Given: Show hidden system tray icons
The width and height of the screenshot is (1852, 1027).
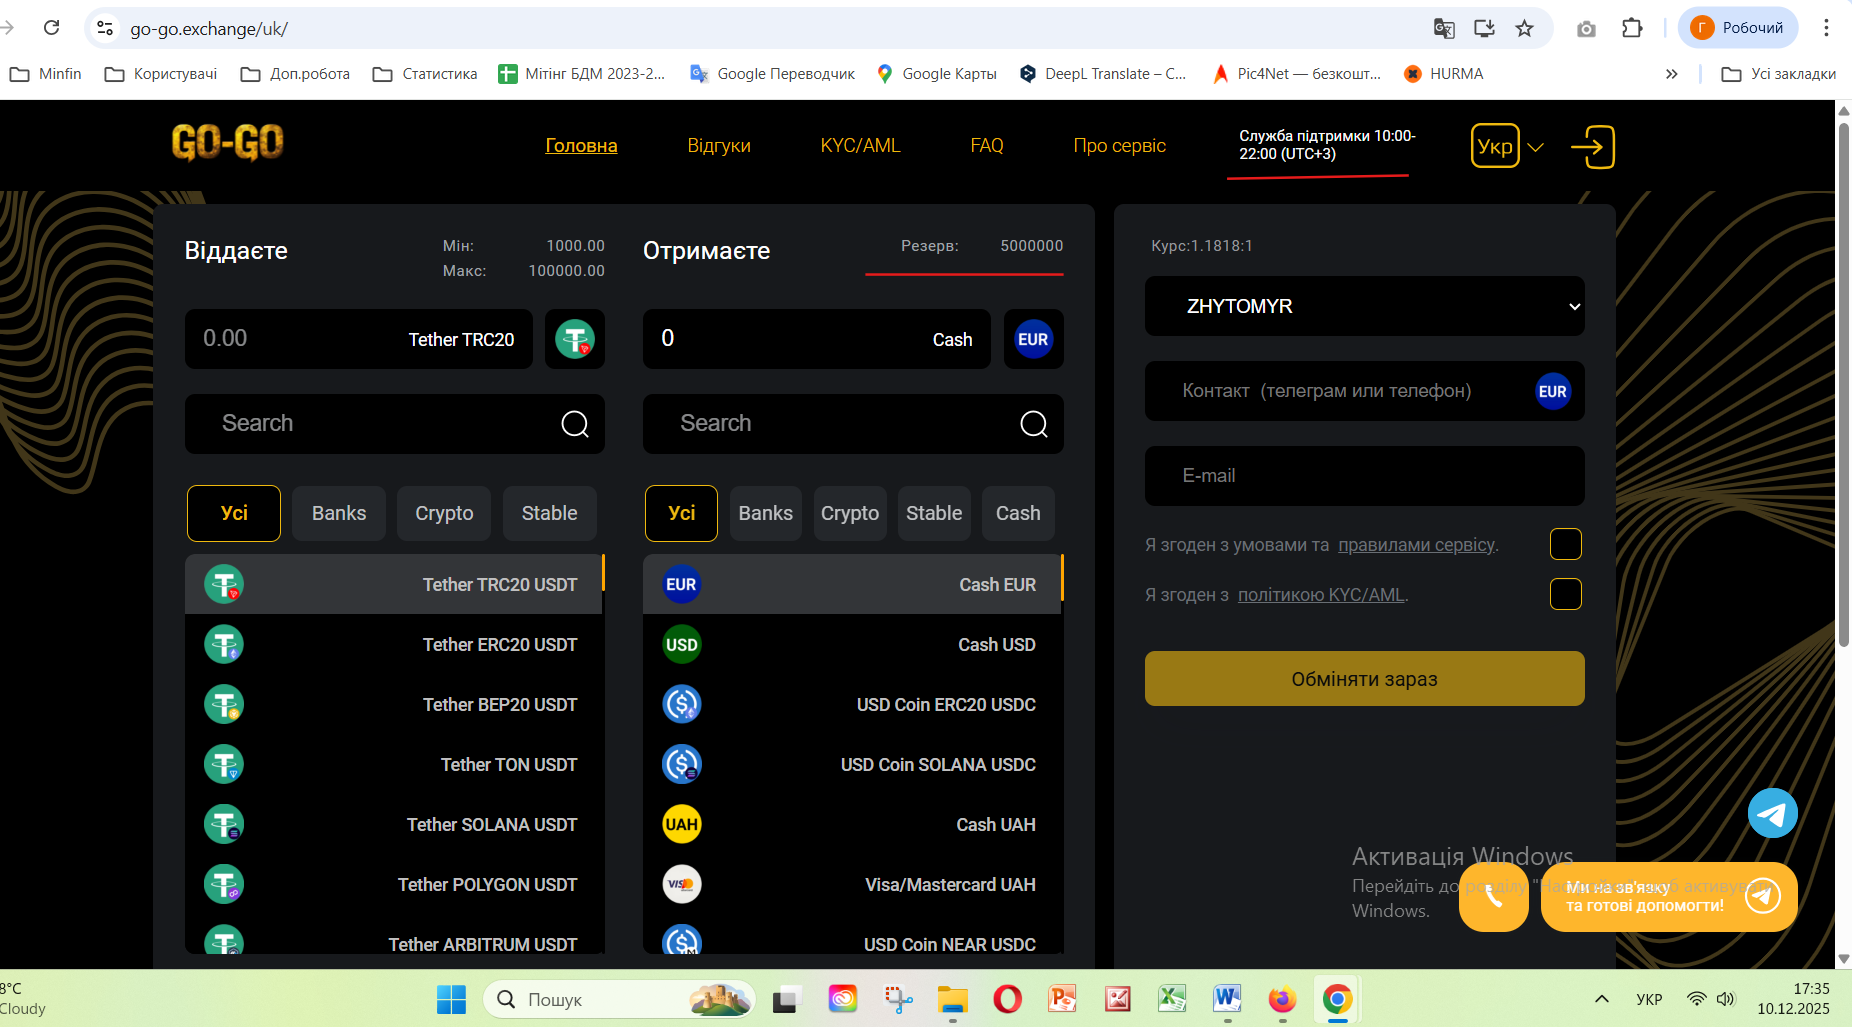Looking at the screenshot, I should coord(1601,999).
